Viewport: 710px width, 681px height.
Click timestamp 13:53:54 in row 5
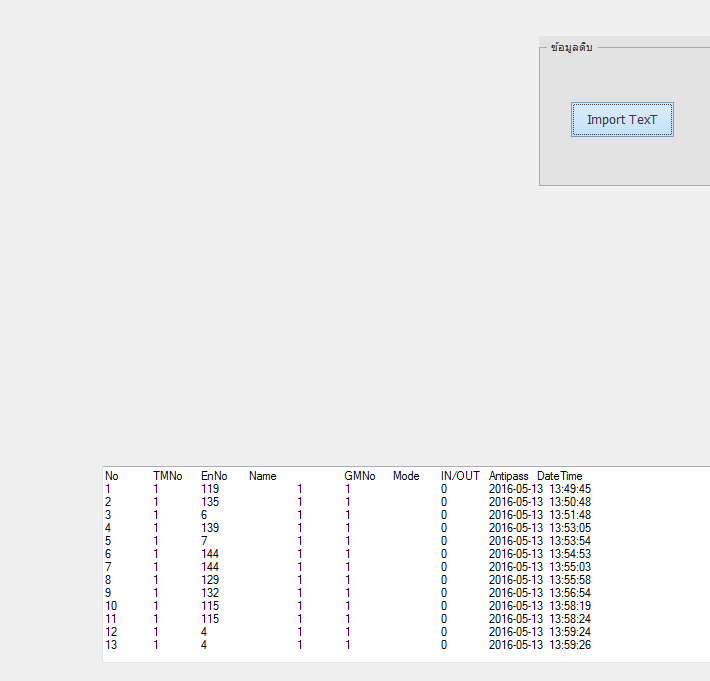(570, 541)
